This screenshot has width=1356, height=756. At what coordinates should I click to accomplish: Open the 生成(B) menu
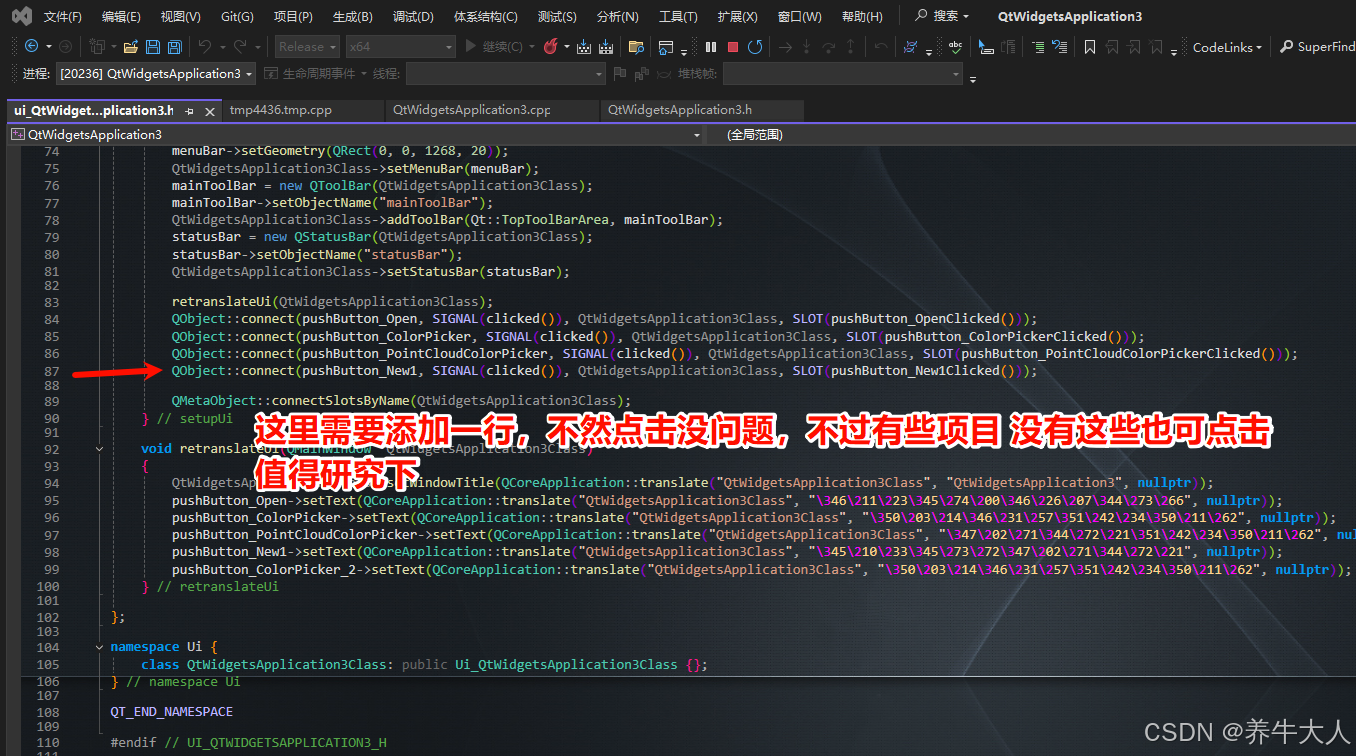(x=352, y=16)
